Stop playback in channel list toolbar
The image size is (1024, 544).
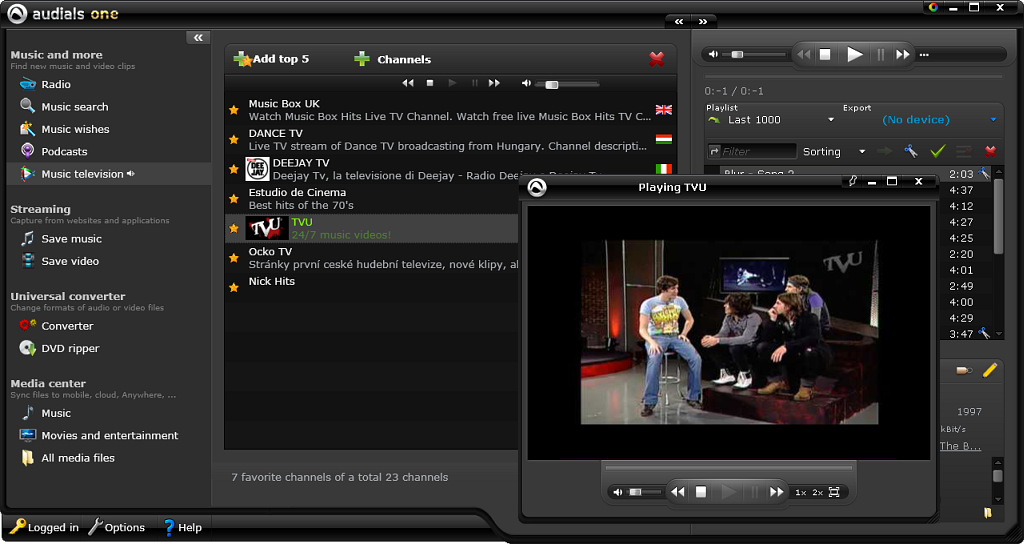pos(430,83)
